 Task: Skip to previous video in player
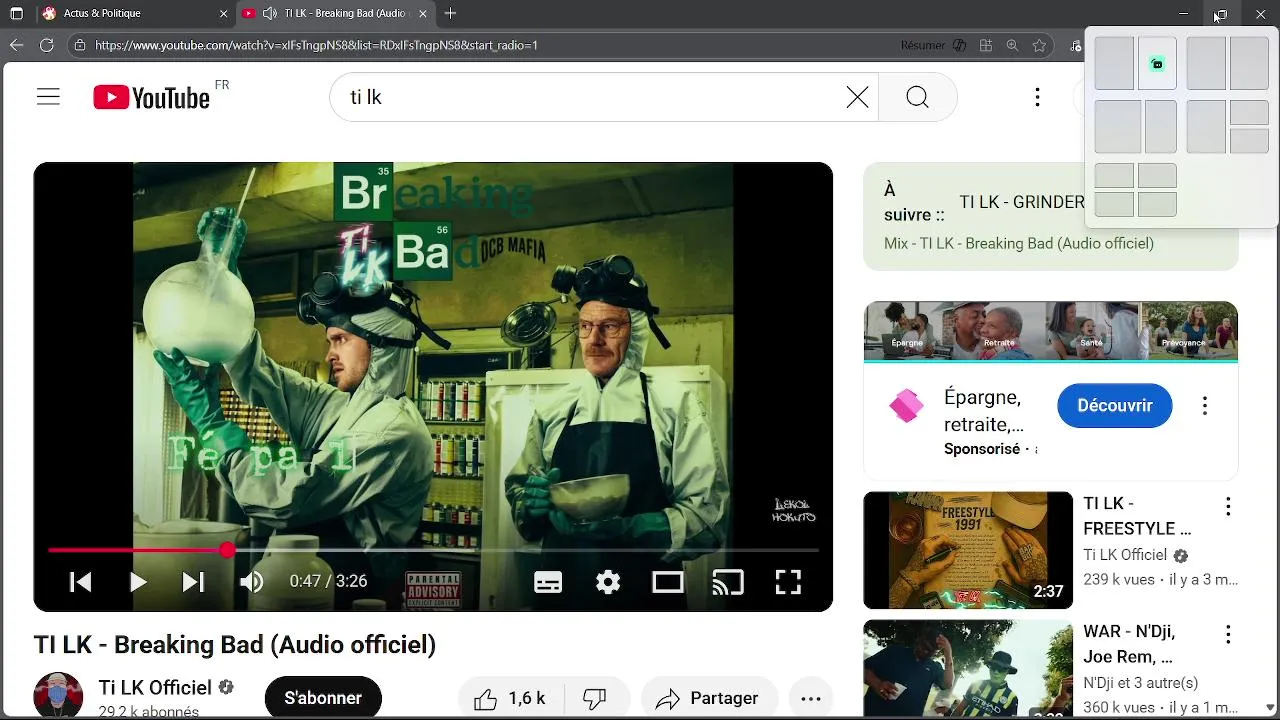pos(81,581)
